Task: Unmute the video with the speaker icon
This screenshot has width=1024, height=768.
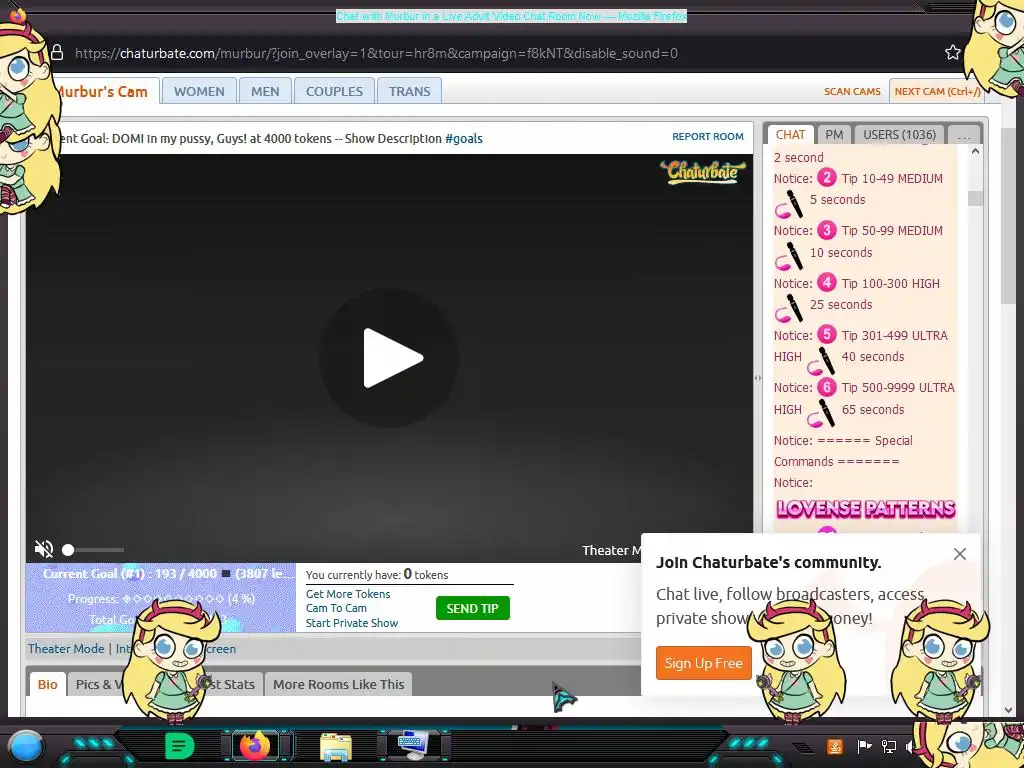Action: click(44, 549)
